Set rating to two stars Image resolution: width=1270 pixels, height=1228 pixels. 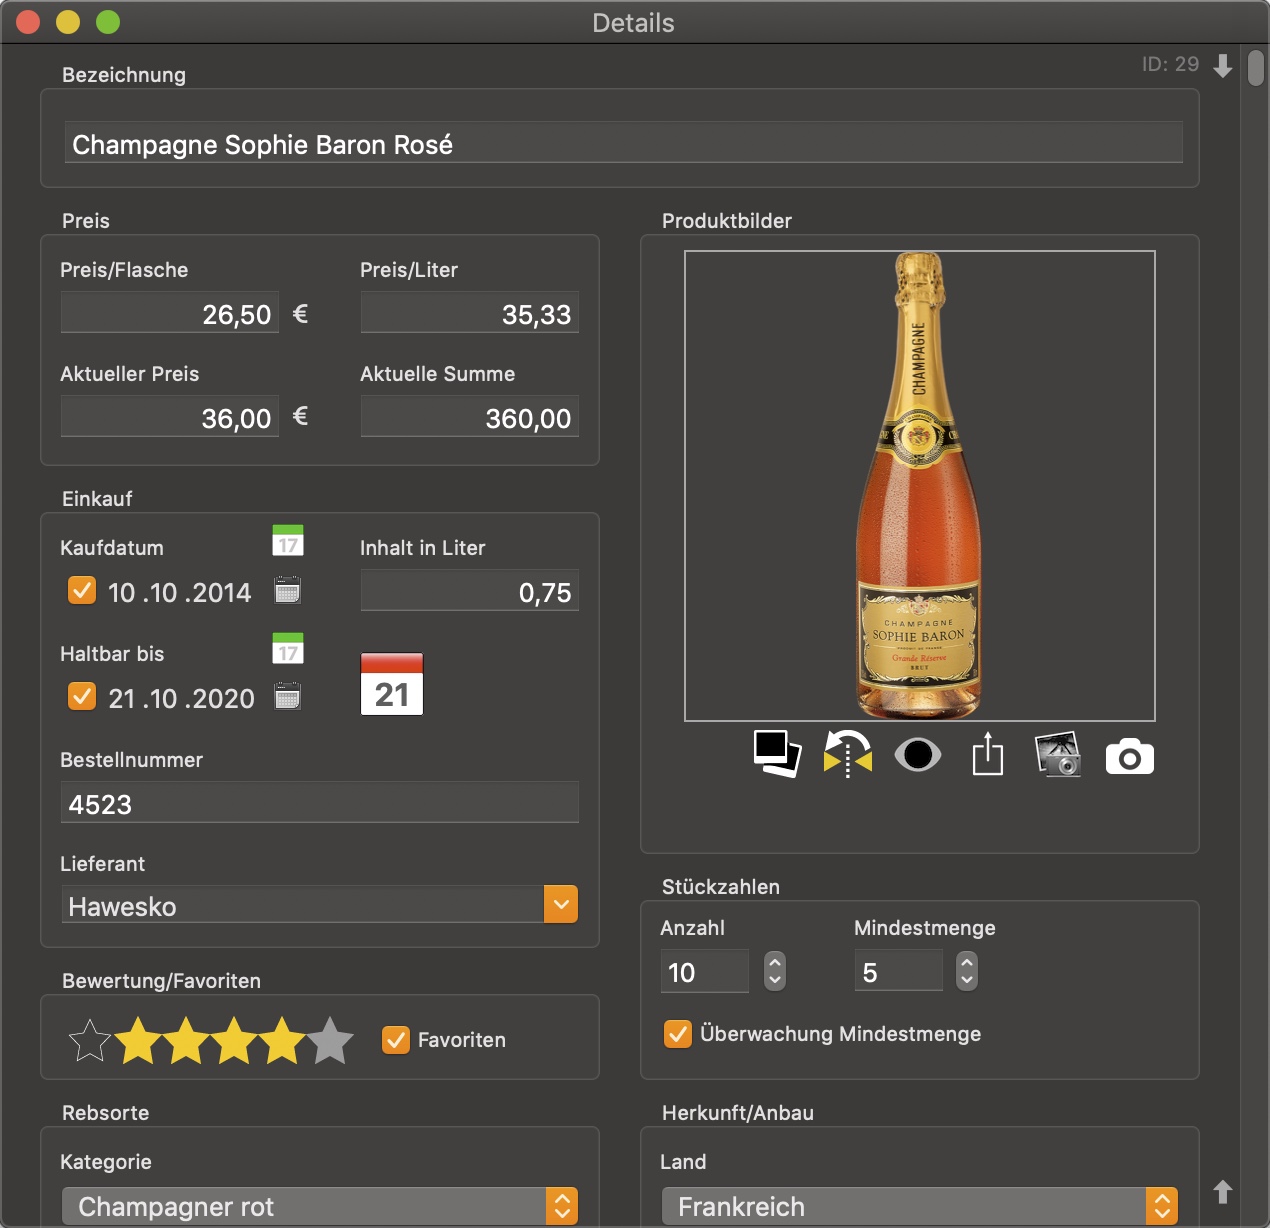point(186,1041)
